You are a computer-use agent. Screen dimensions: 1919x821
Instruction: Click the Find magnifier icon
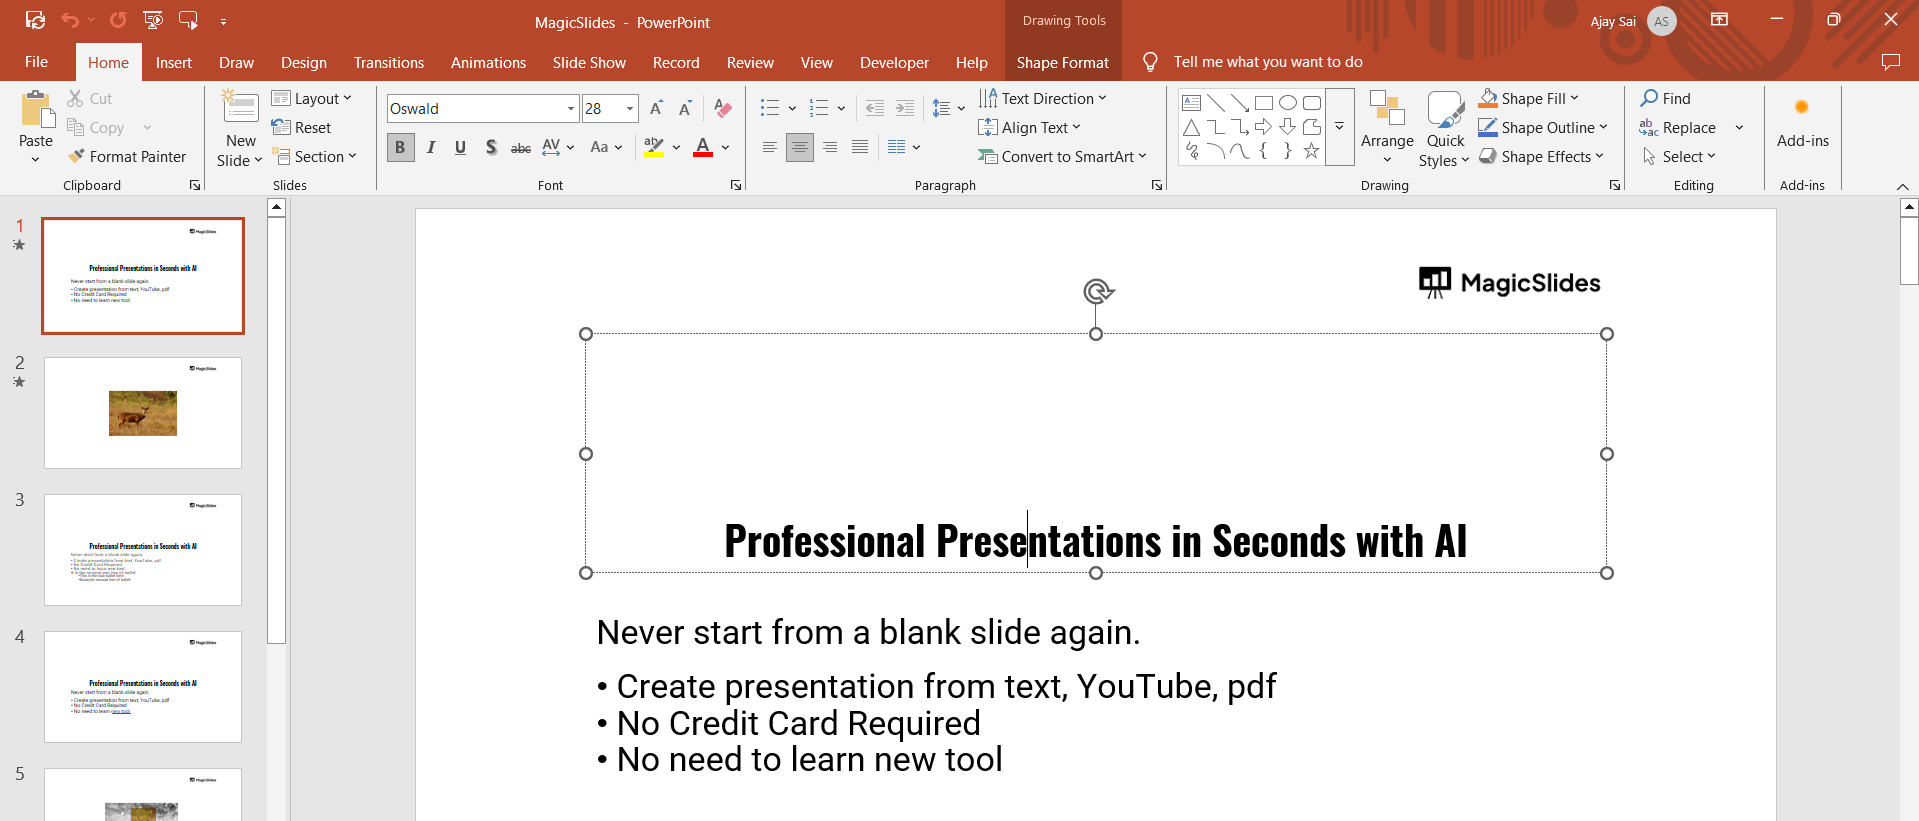point(1649,98)
